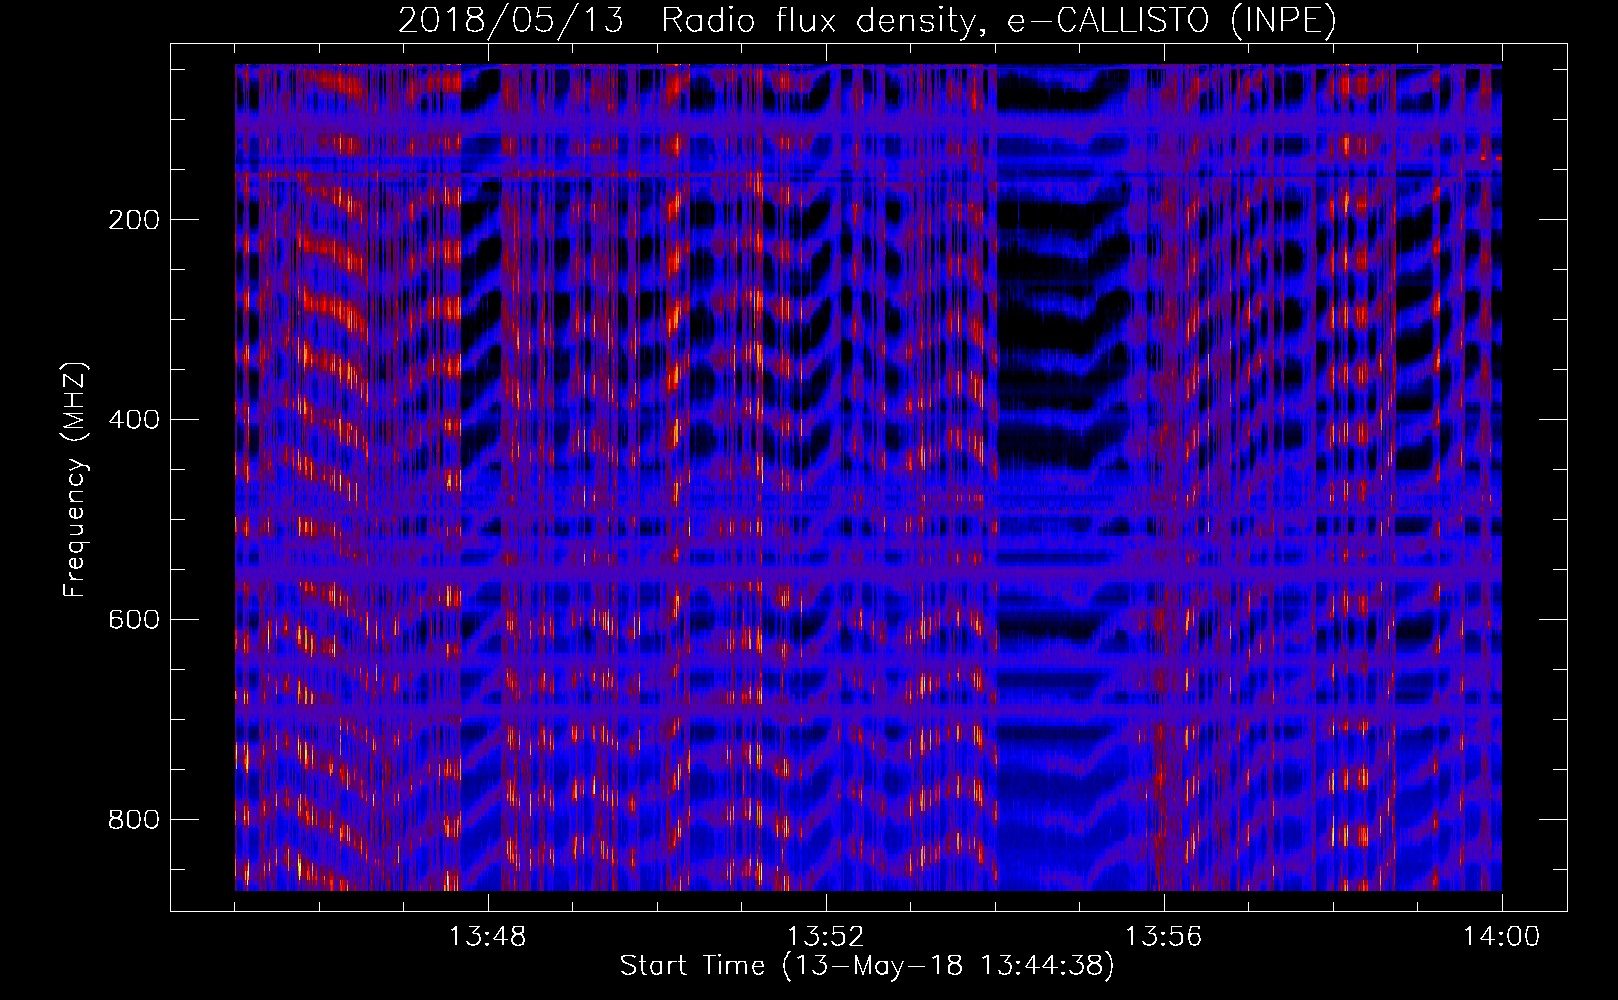
Task: Click the 13:56 time tick label
Action: pyautogui.click(x=1164, y=937)
